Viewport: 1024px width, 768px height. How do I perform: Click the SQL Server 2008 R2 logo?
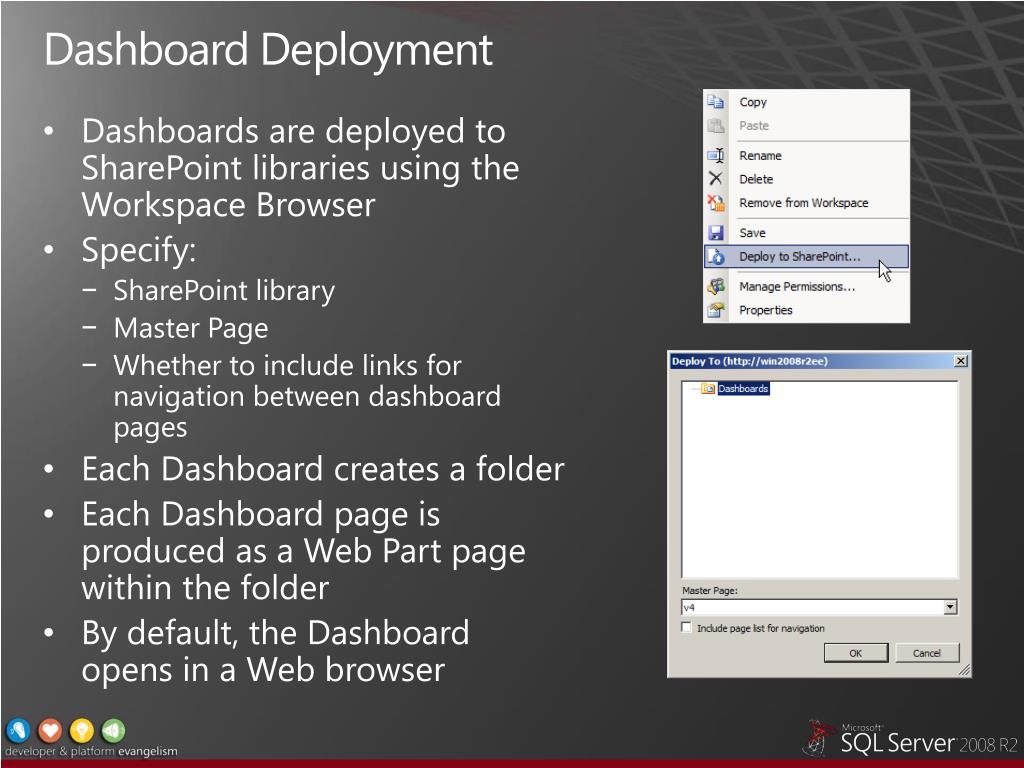click(911, 739)
